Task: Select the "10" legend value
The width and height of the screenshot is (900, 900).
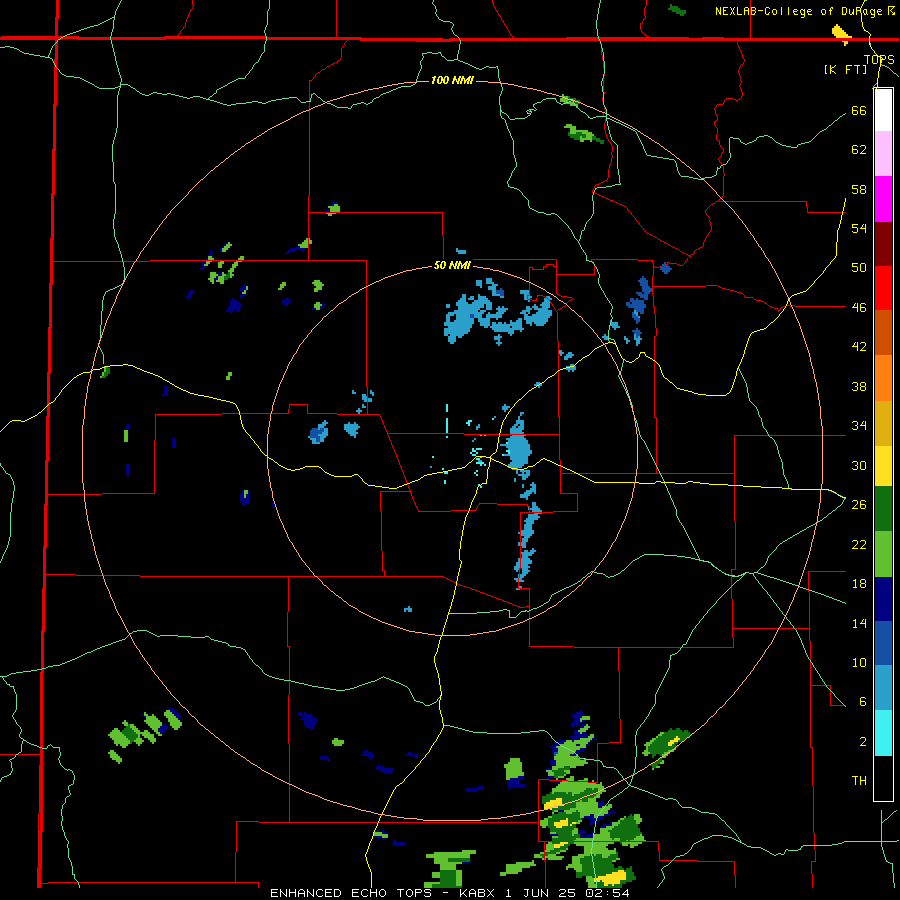Action: point(859,662)
